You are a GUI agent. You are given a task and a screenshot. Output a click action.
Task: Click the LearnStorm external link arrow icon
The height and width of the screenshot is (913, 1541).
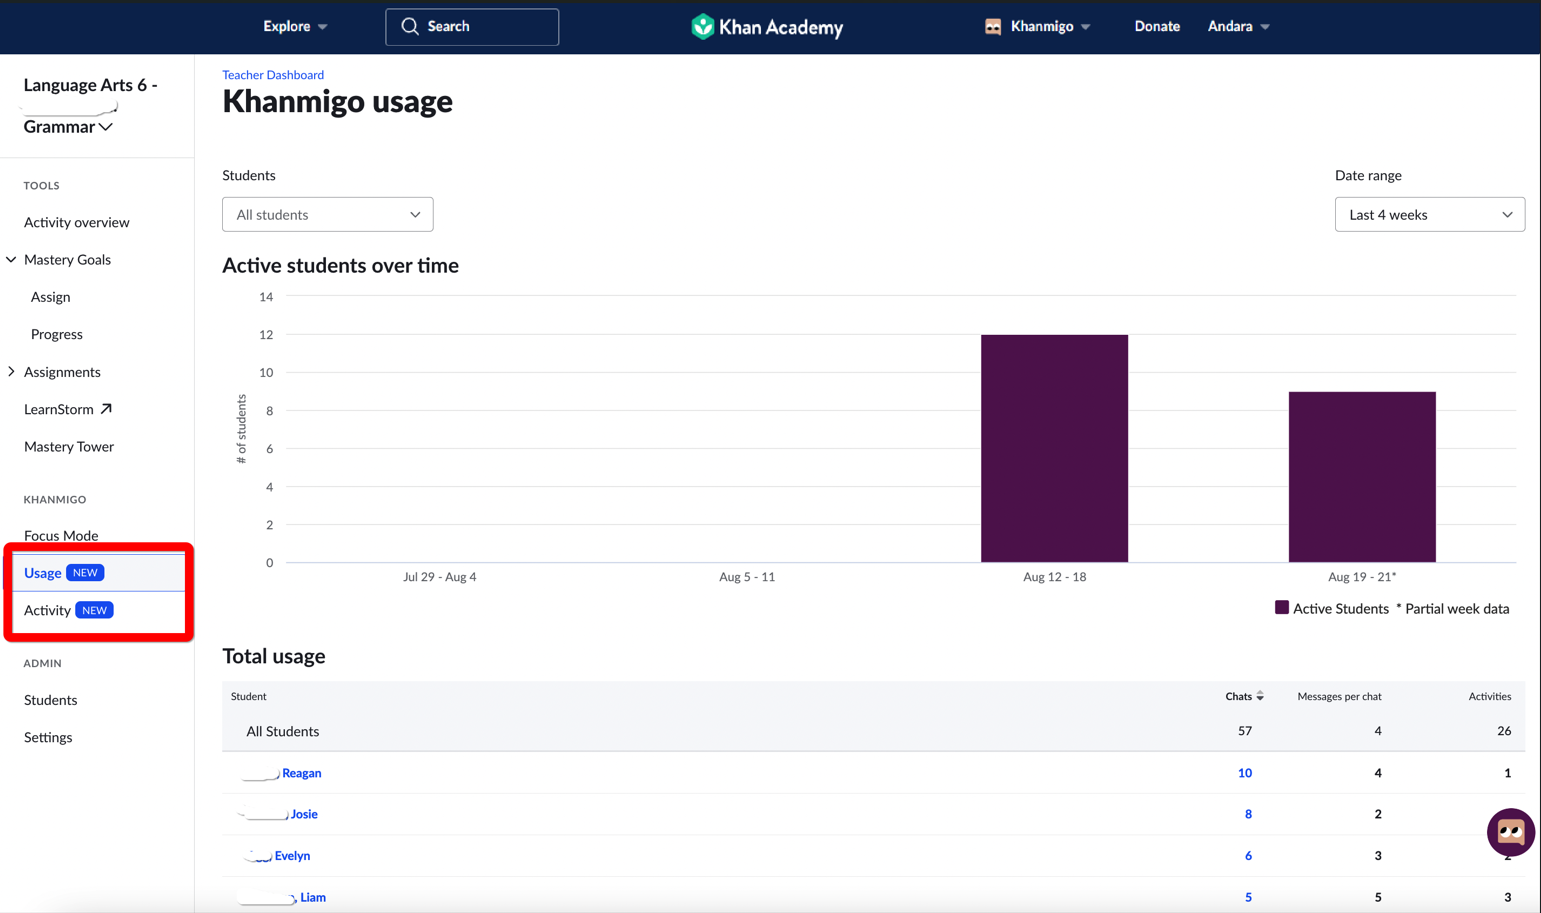[106, 409]
